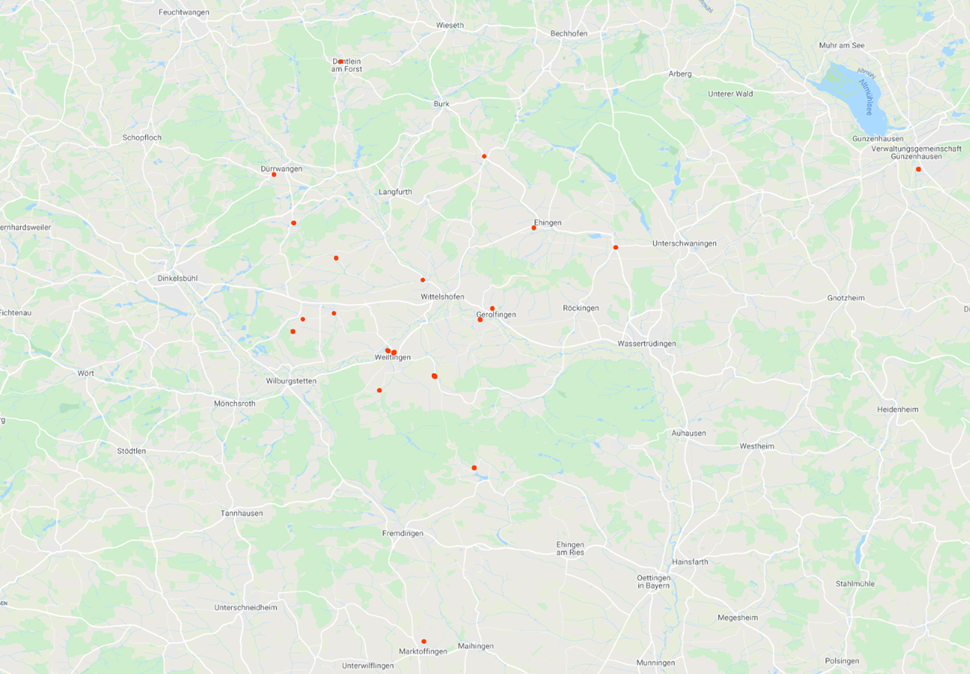Viewport: 970px width, 674px height.
Task: Select the red marker at Ehingen
Action: point(534,228)
